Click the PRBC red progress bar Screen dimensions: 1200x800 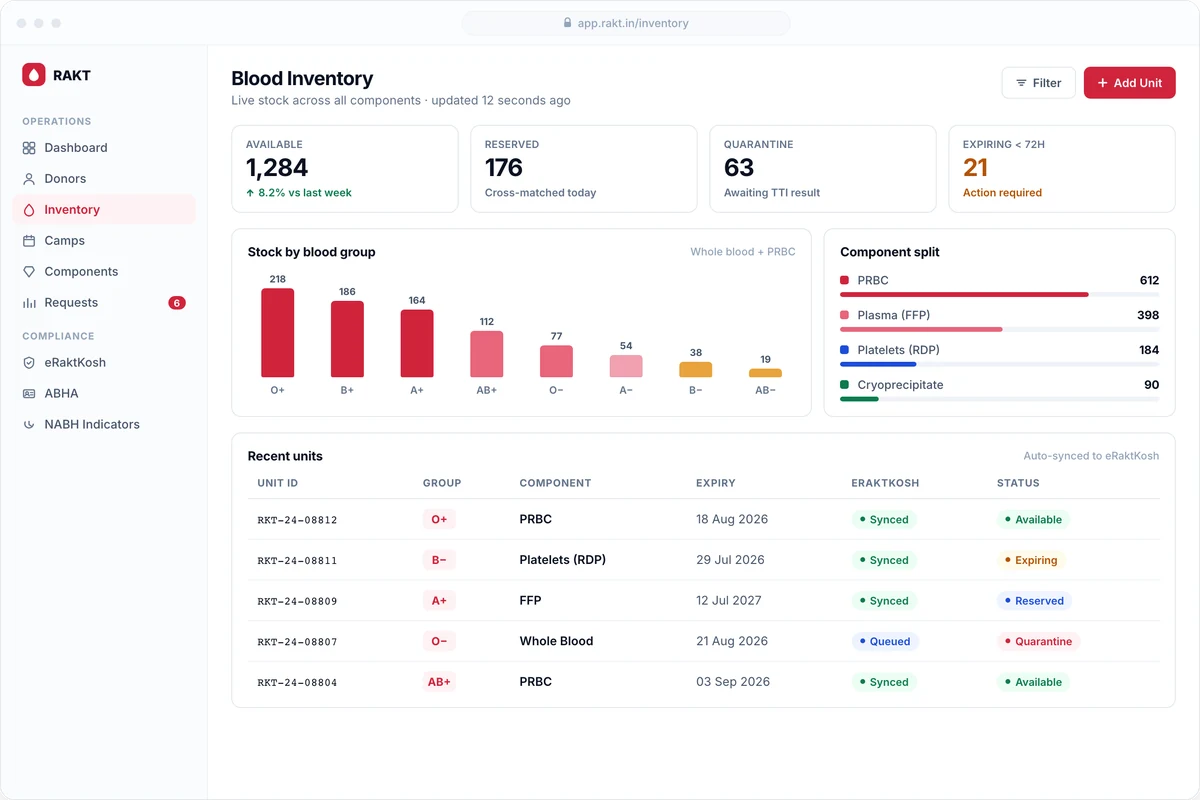[964, 295]
